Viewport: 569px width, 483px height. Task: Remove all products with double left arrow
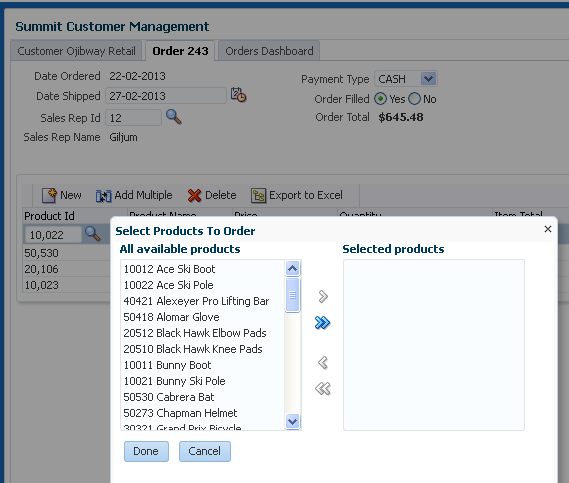click(323, 389)
